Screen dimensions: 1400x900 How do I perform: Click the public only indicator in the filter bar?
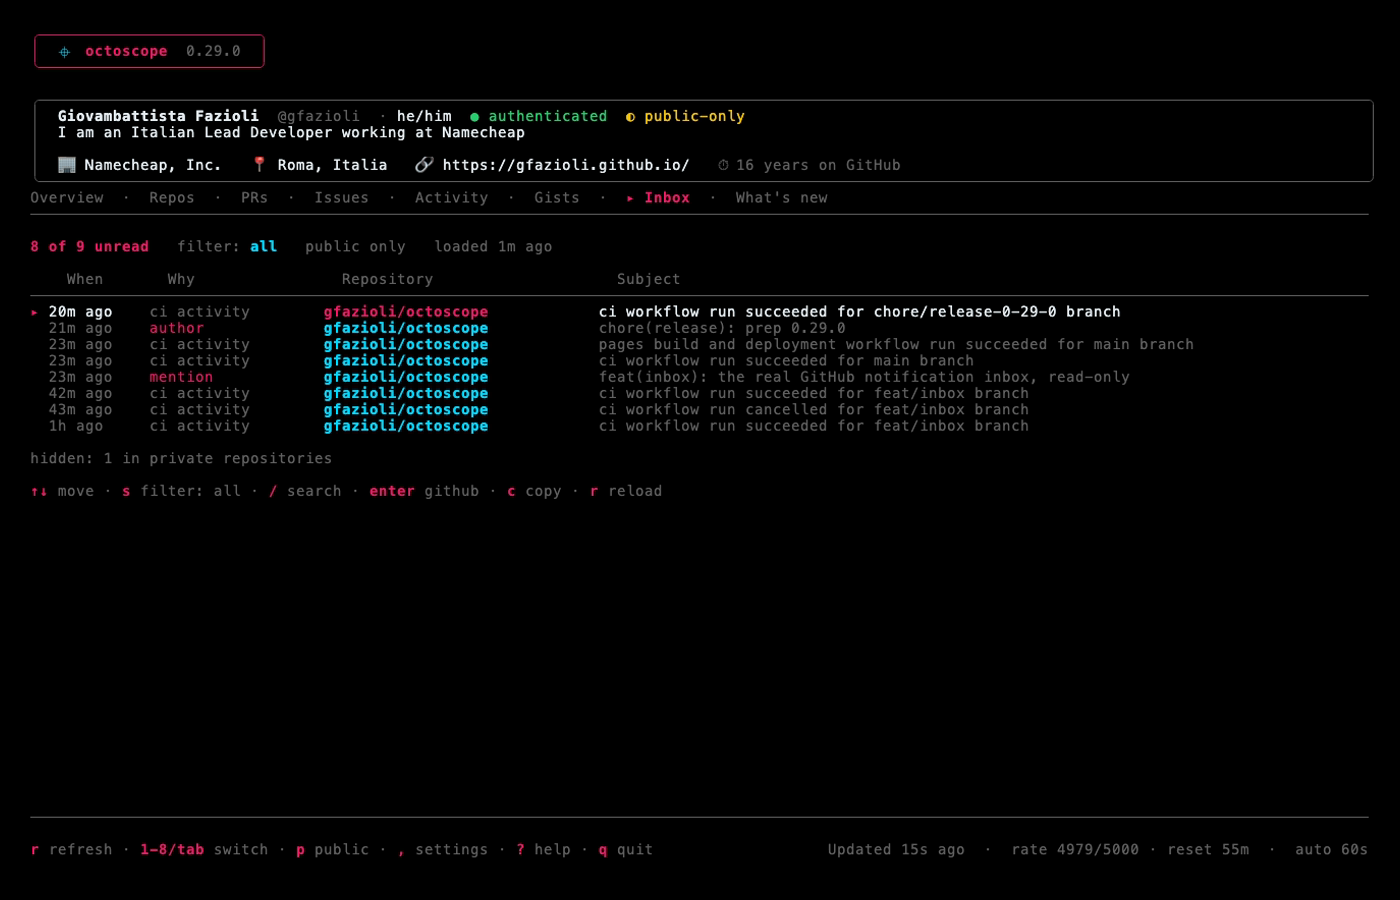coord(355,247)
